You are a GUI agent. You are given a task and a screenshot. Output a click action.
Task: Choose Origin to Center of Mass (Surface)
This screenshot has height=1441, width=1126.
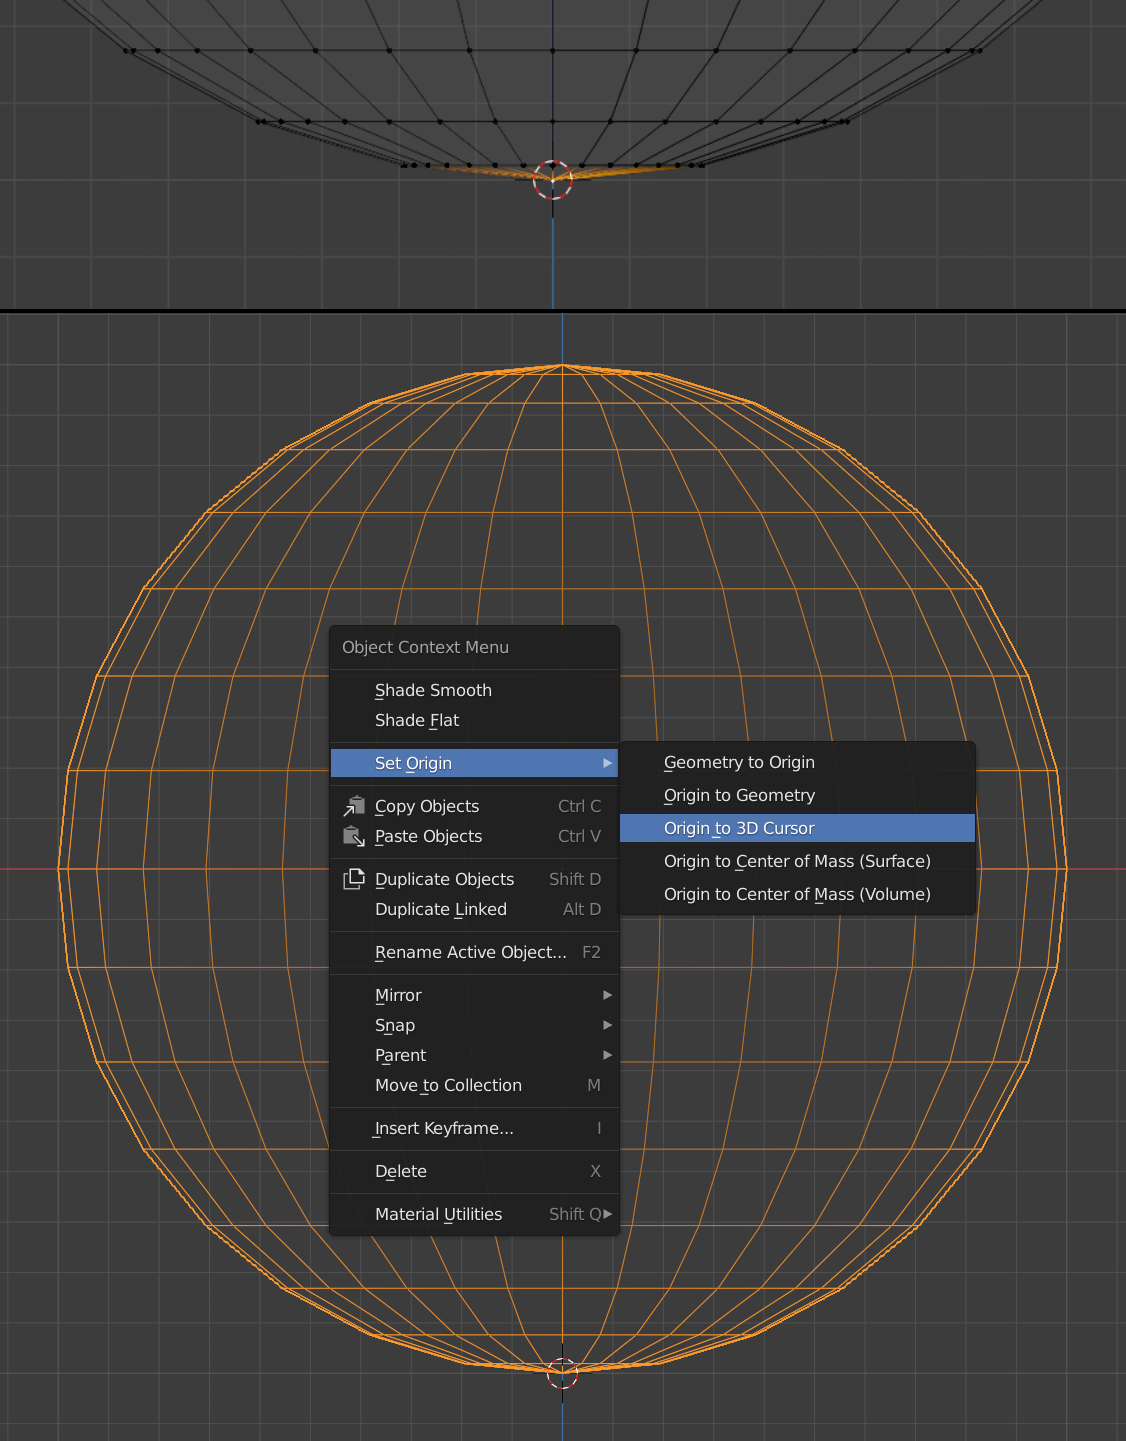click(x=797, y=861)
